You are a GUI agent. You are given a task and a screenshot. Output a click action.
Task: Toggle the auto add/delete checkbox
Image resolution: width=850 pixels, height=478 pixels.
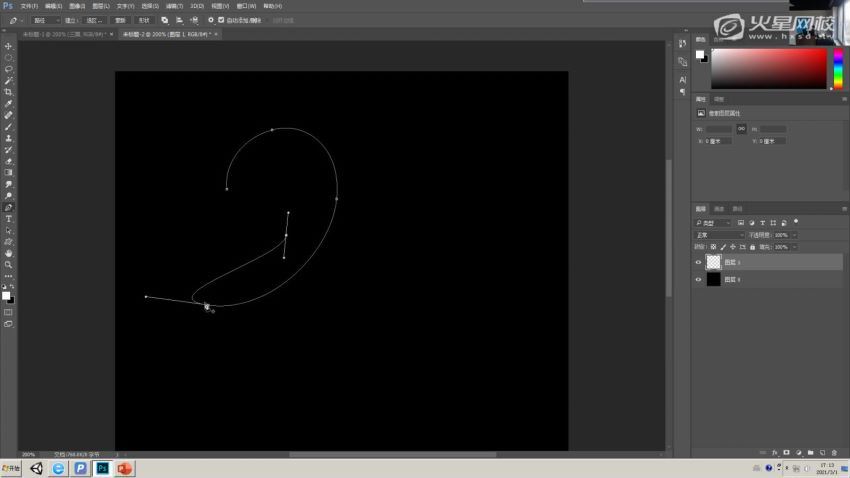(221, 20)
